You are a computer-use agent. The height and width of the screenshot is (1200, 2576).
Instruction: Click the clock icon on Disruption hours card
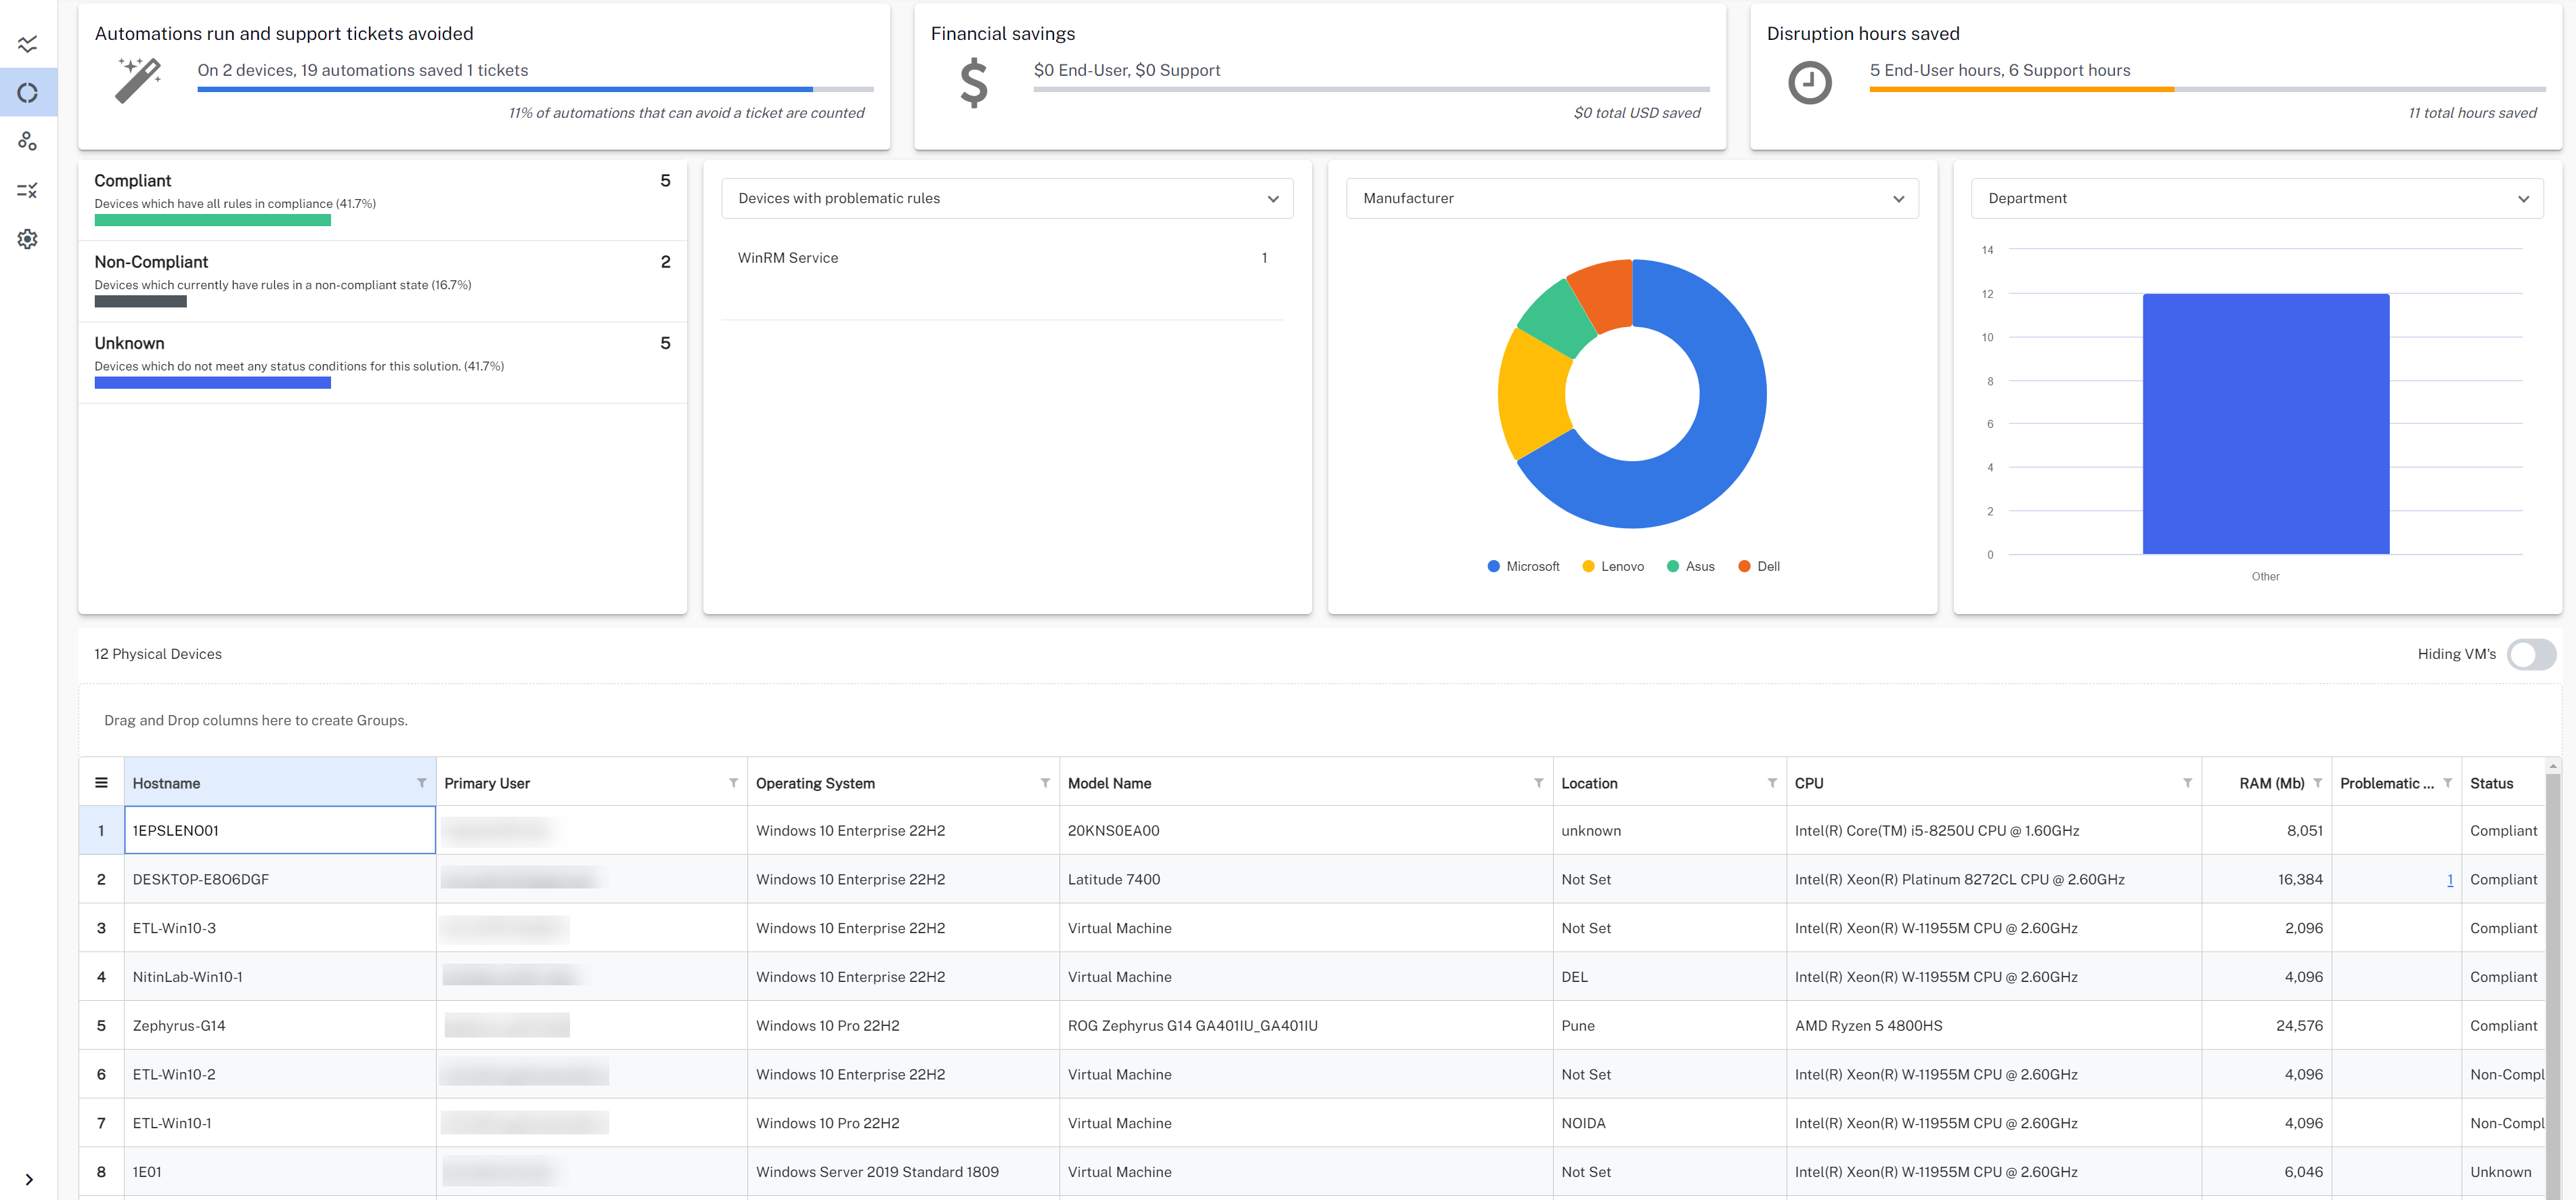coord(1808,83)
